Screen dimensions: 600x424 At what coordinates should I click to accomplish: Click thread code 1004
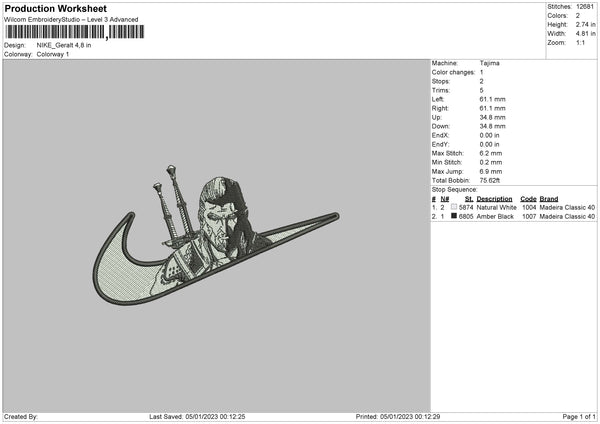(529, 208)
